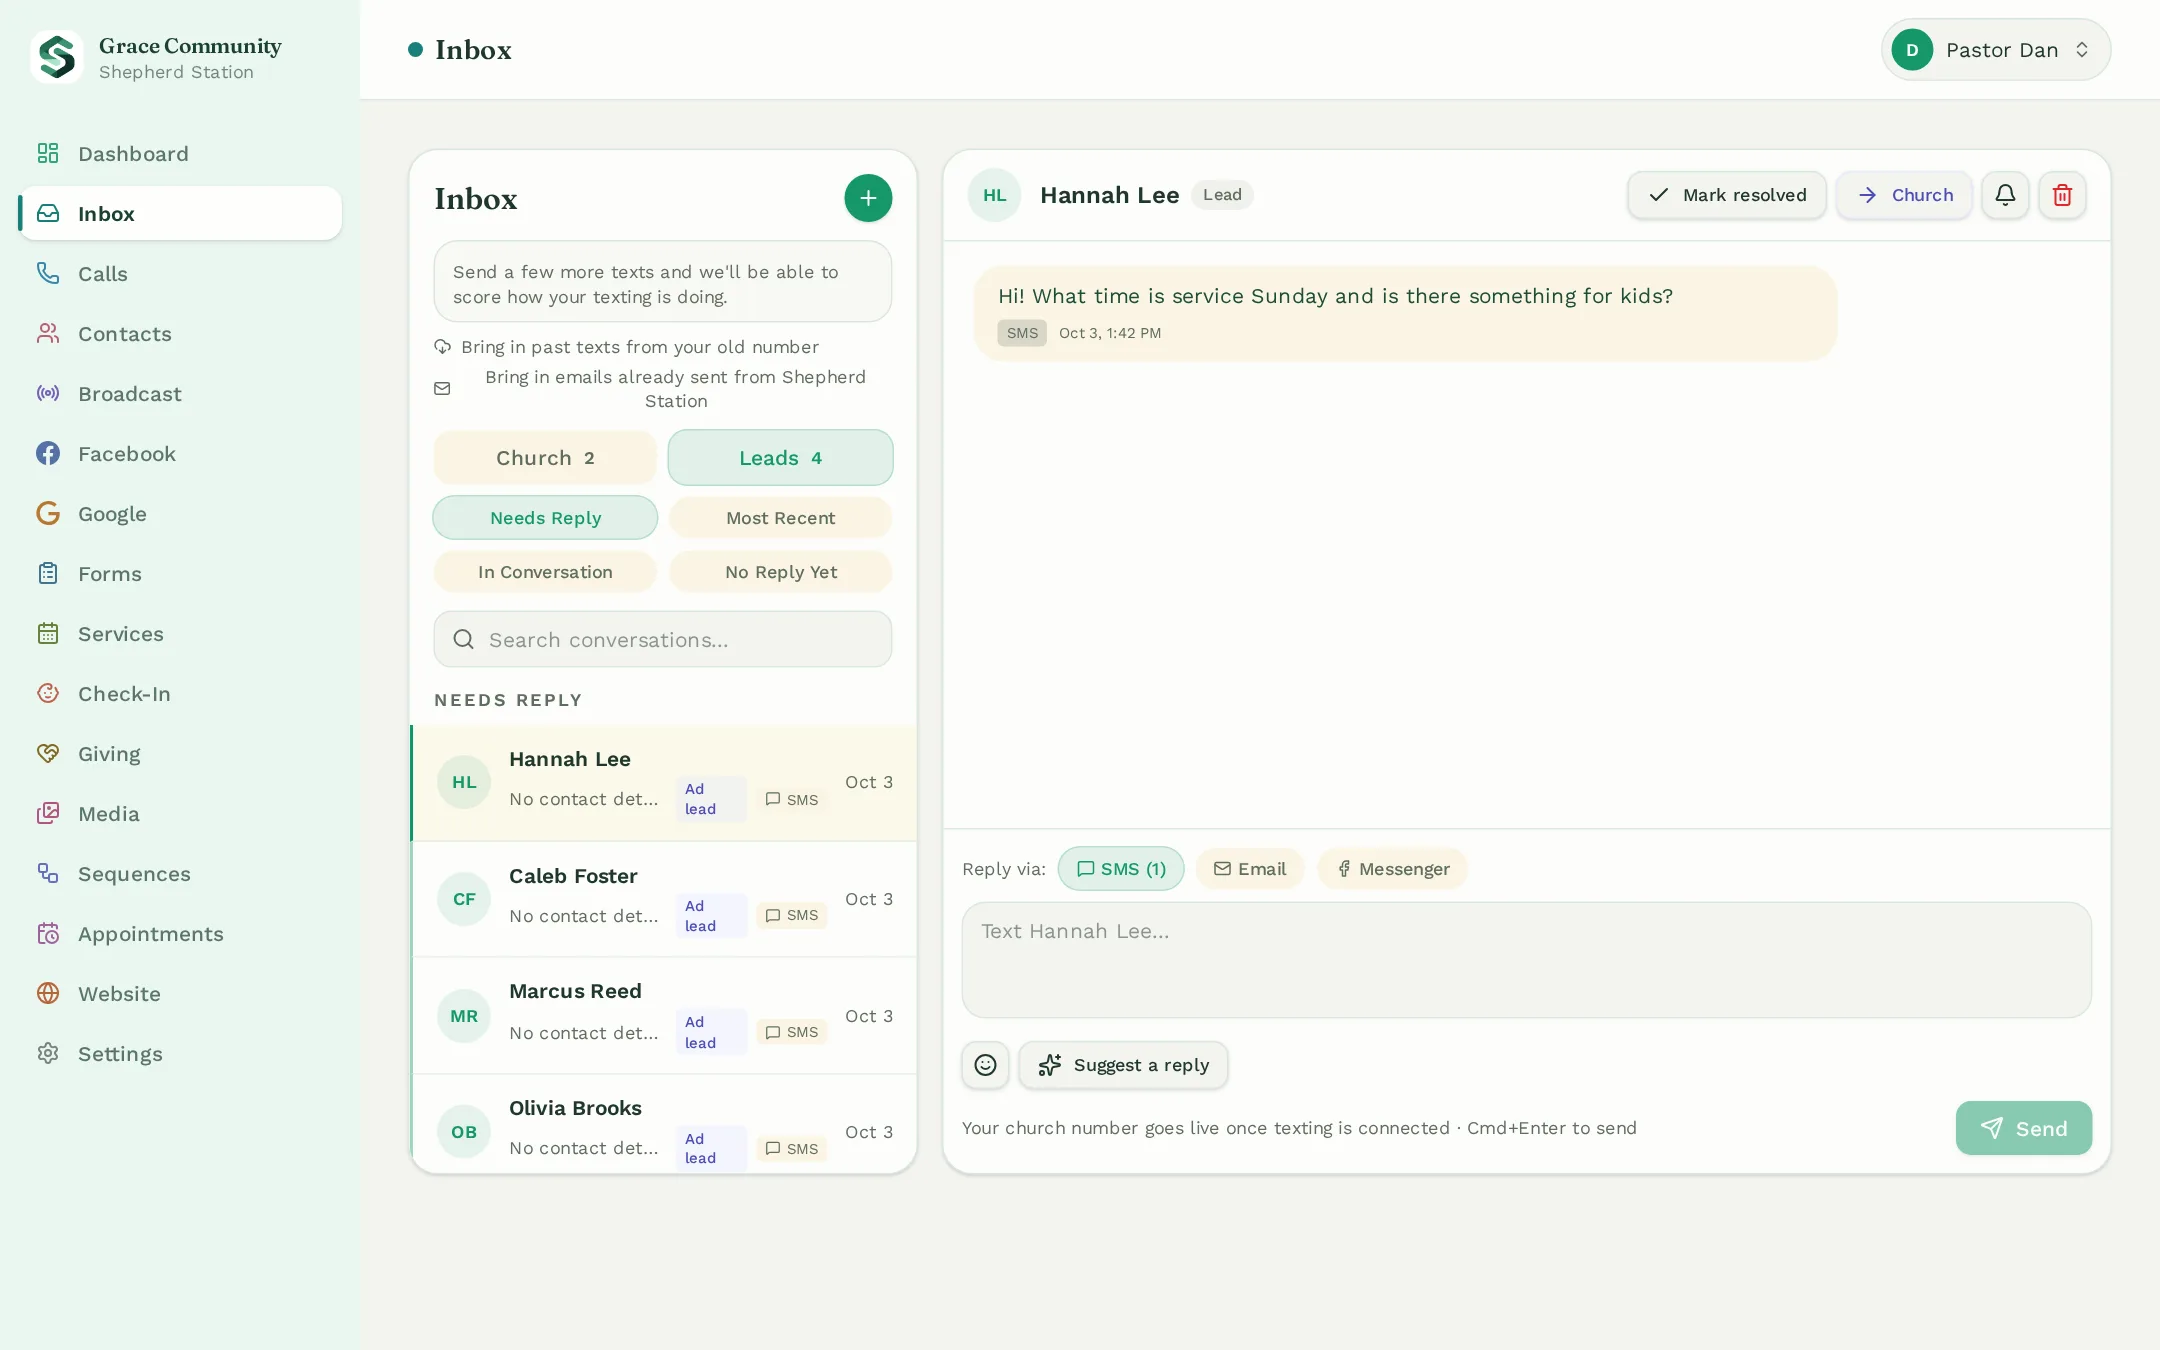Move conversation to Church
2160x1350 pixels.
[x=1904, y=195]
